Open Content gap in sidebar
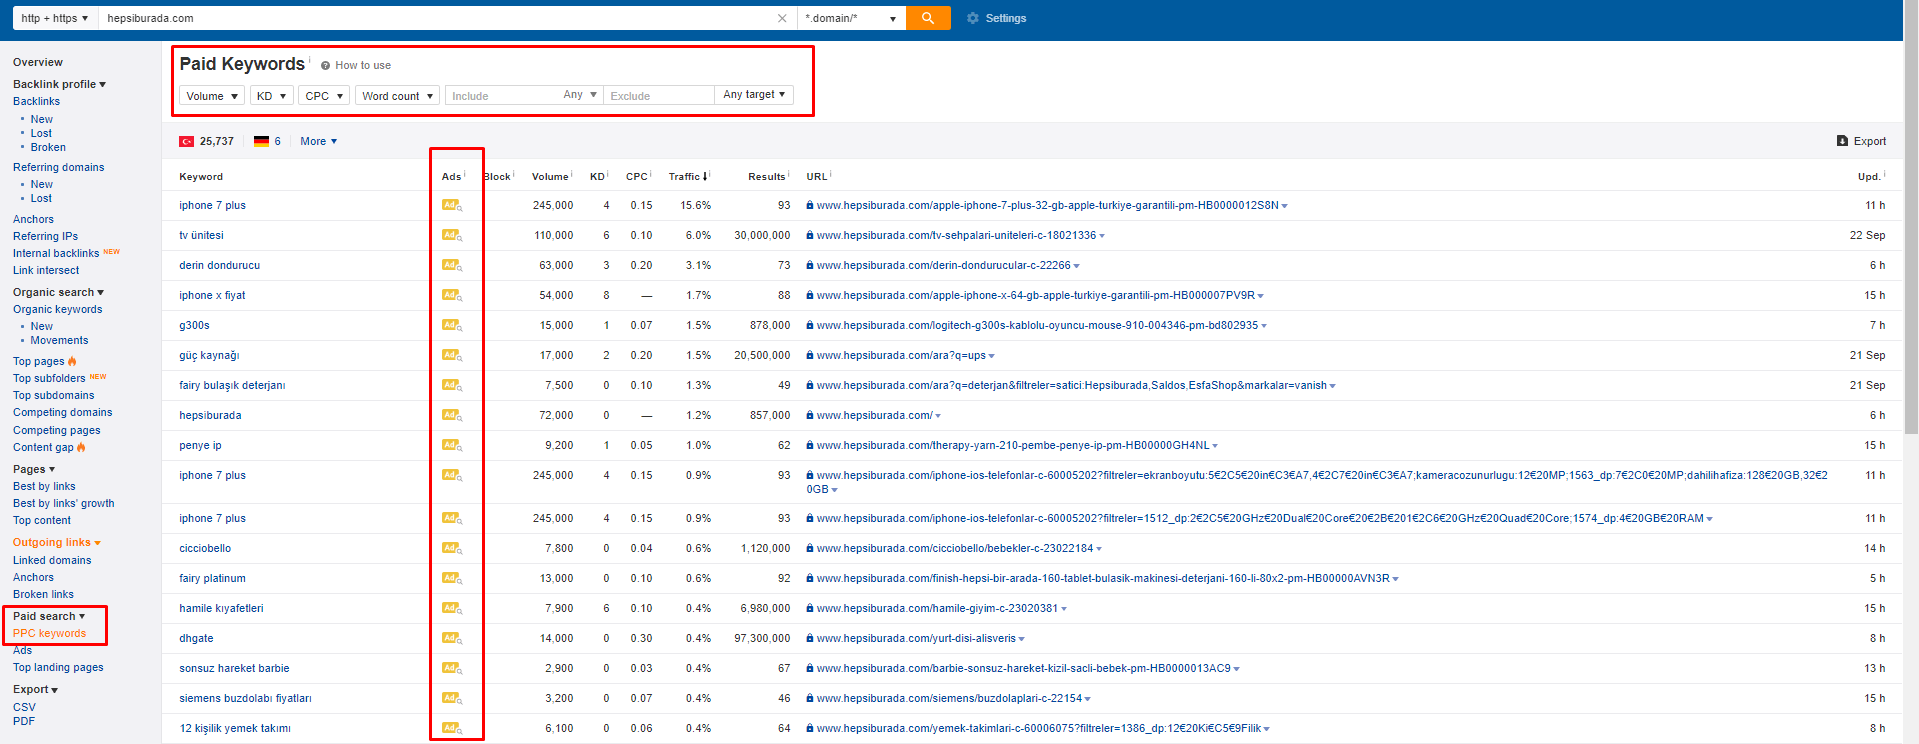The image size is (1919, 744). [x=43, y=447]
